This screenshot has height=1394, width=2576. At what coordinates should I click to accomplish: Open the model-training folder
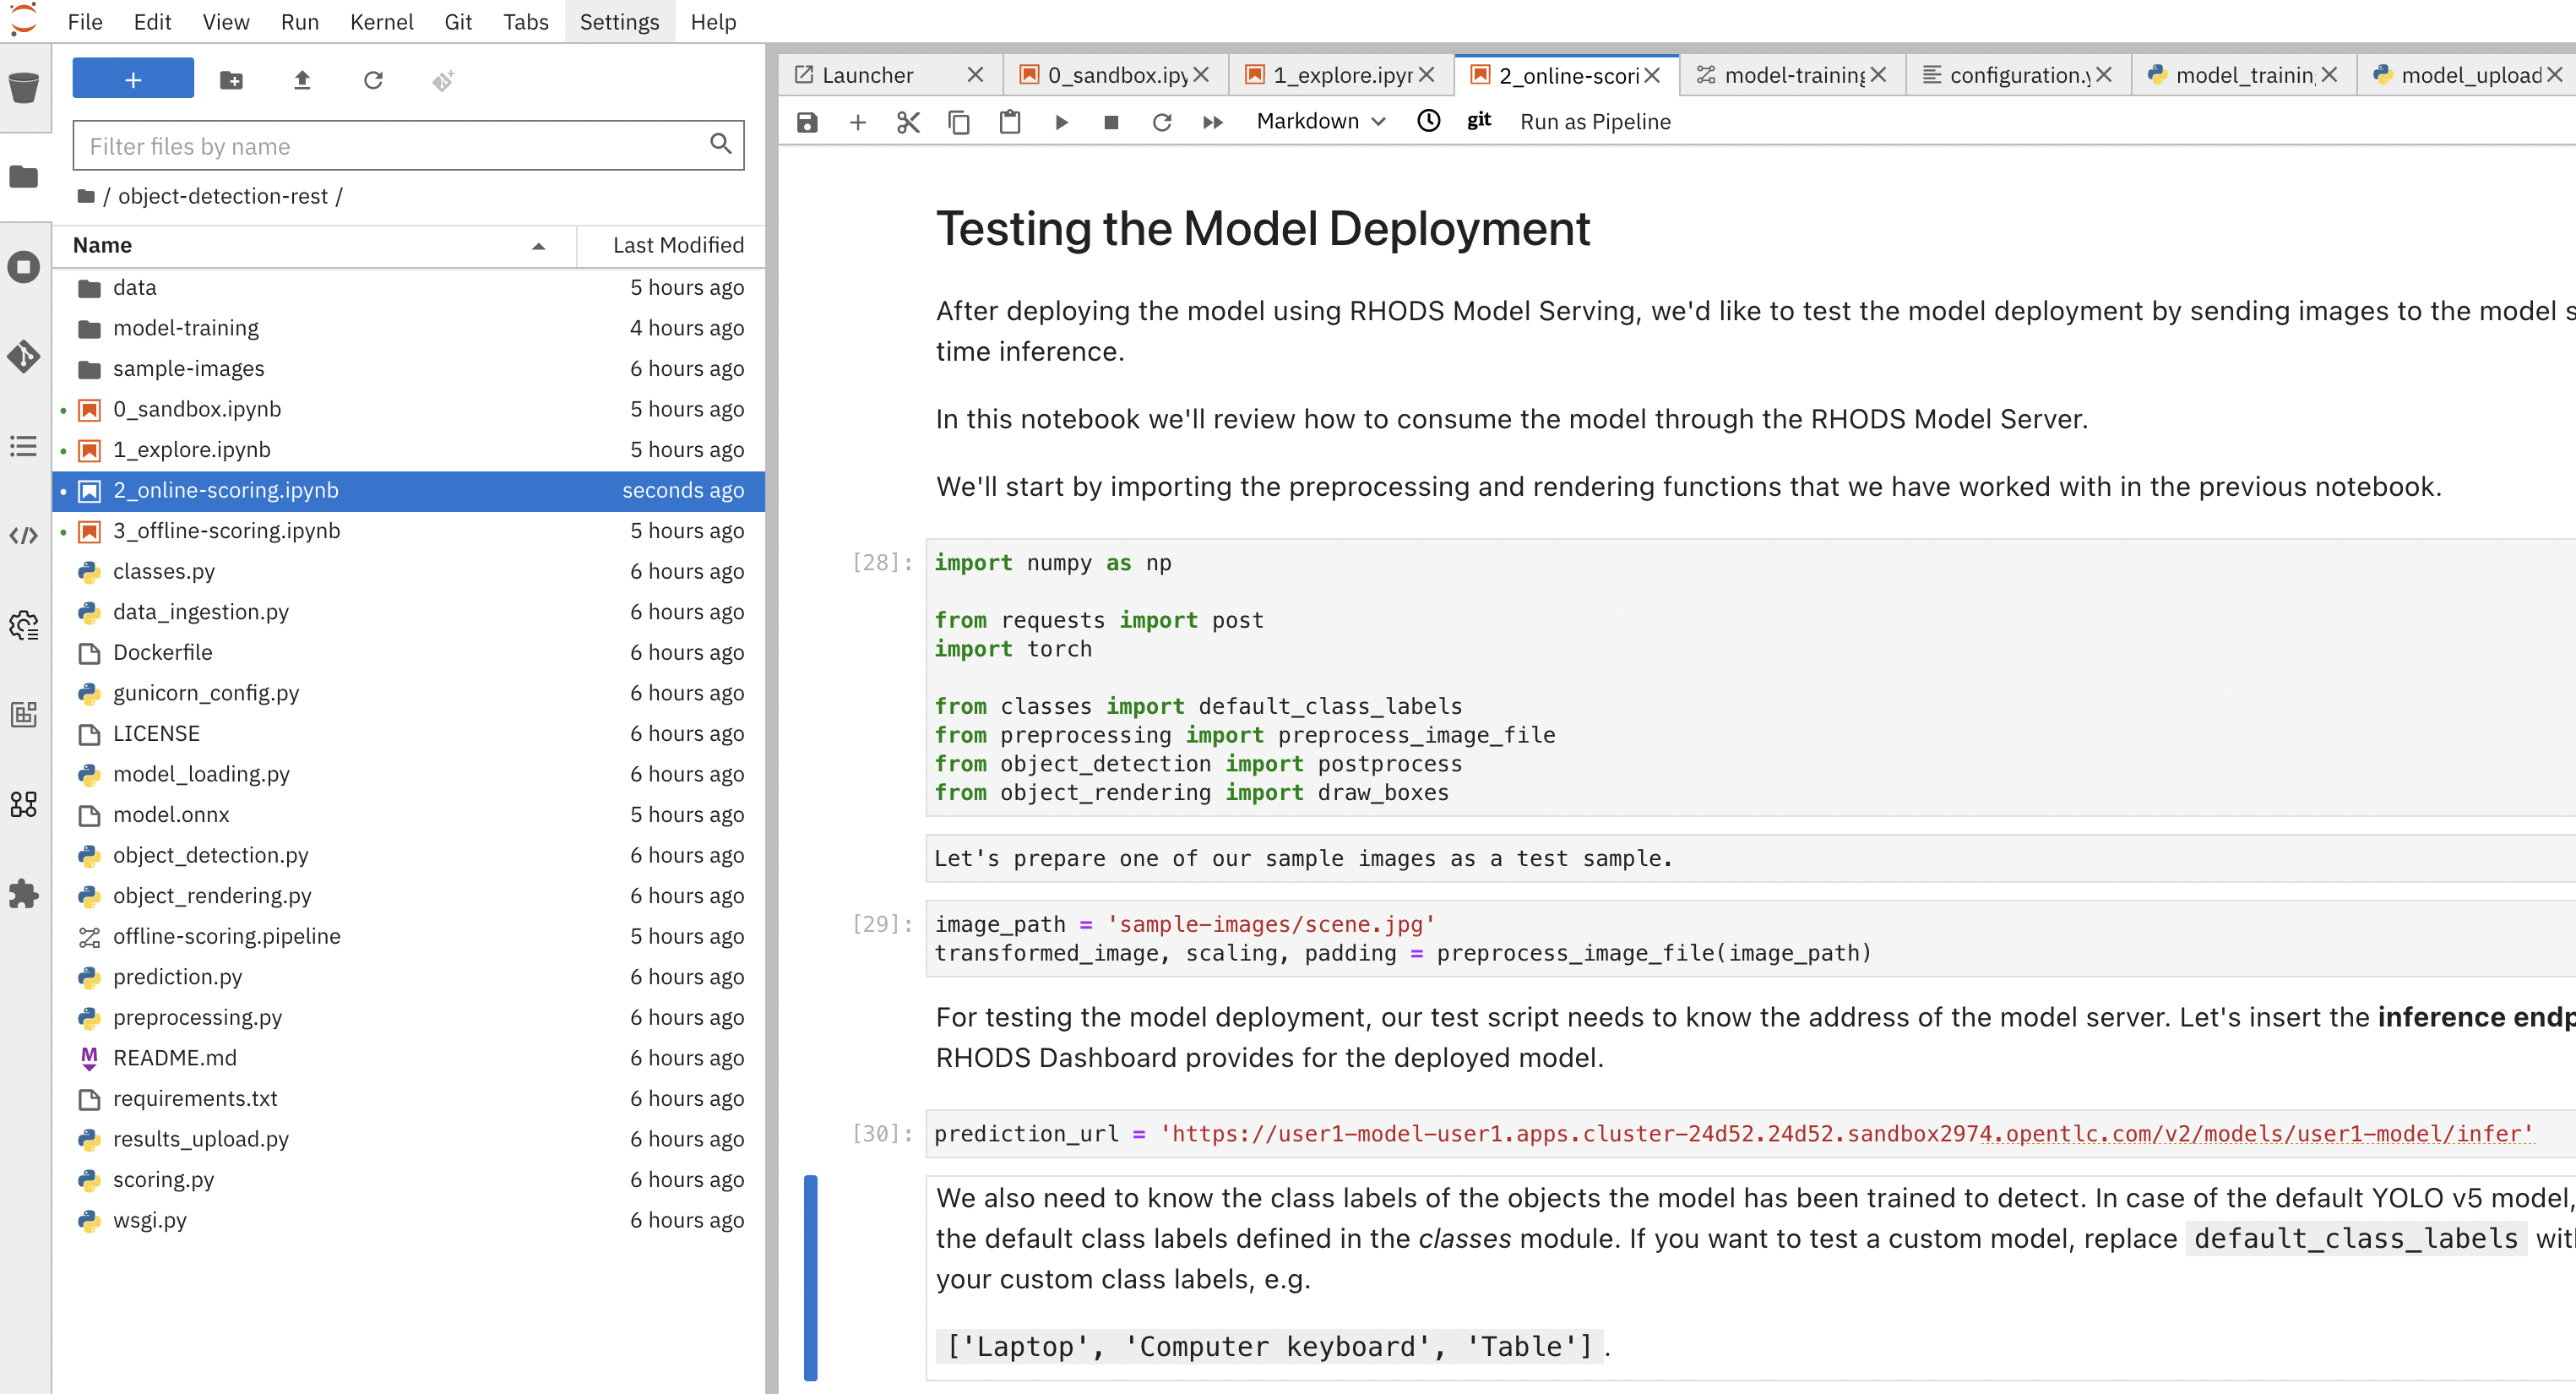(x=408, y=328)
